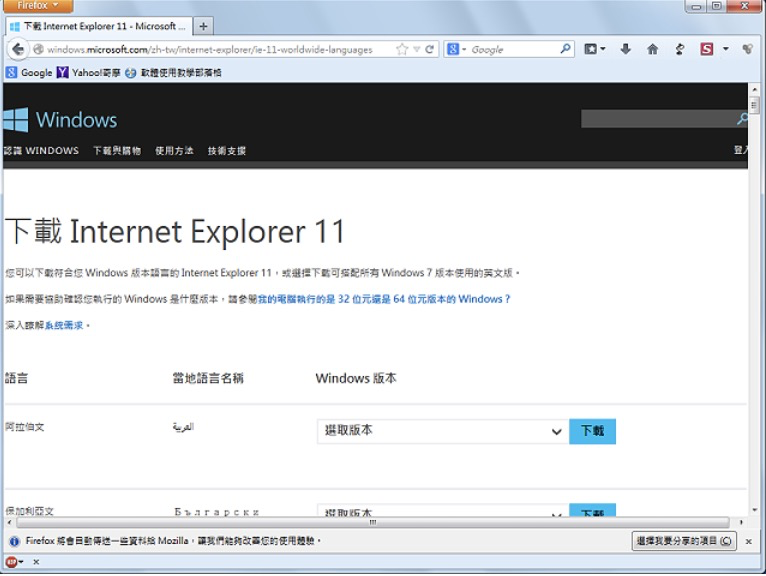Open the Google bookmark in bookmarks bar

pyautogui.click(x=29, y=73)
